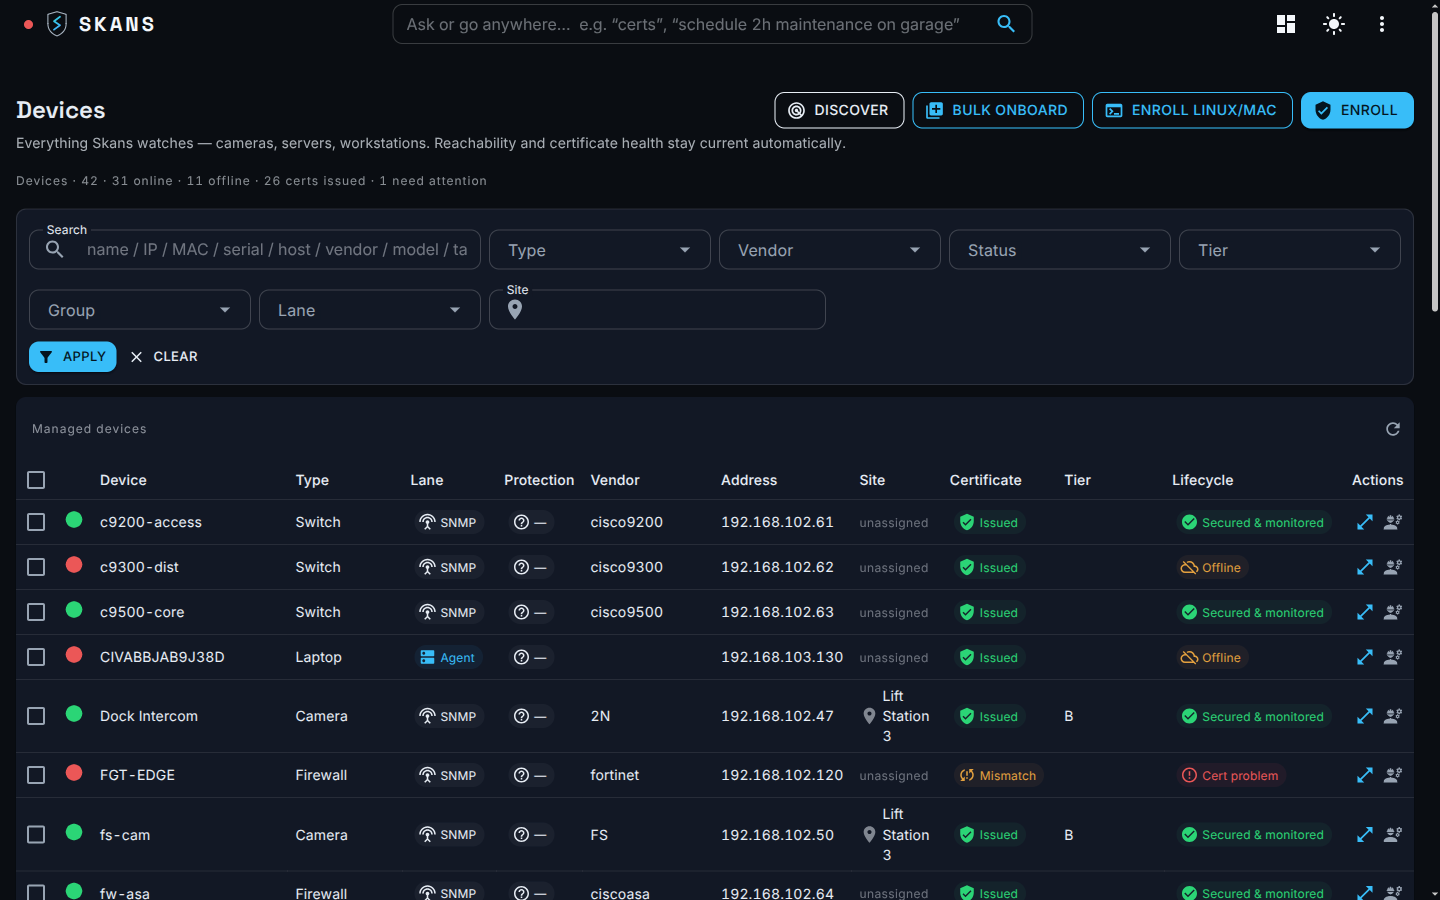Open the Lane filter dropdown
Viewport: 1440px width, 900px height.
(369, 310)
